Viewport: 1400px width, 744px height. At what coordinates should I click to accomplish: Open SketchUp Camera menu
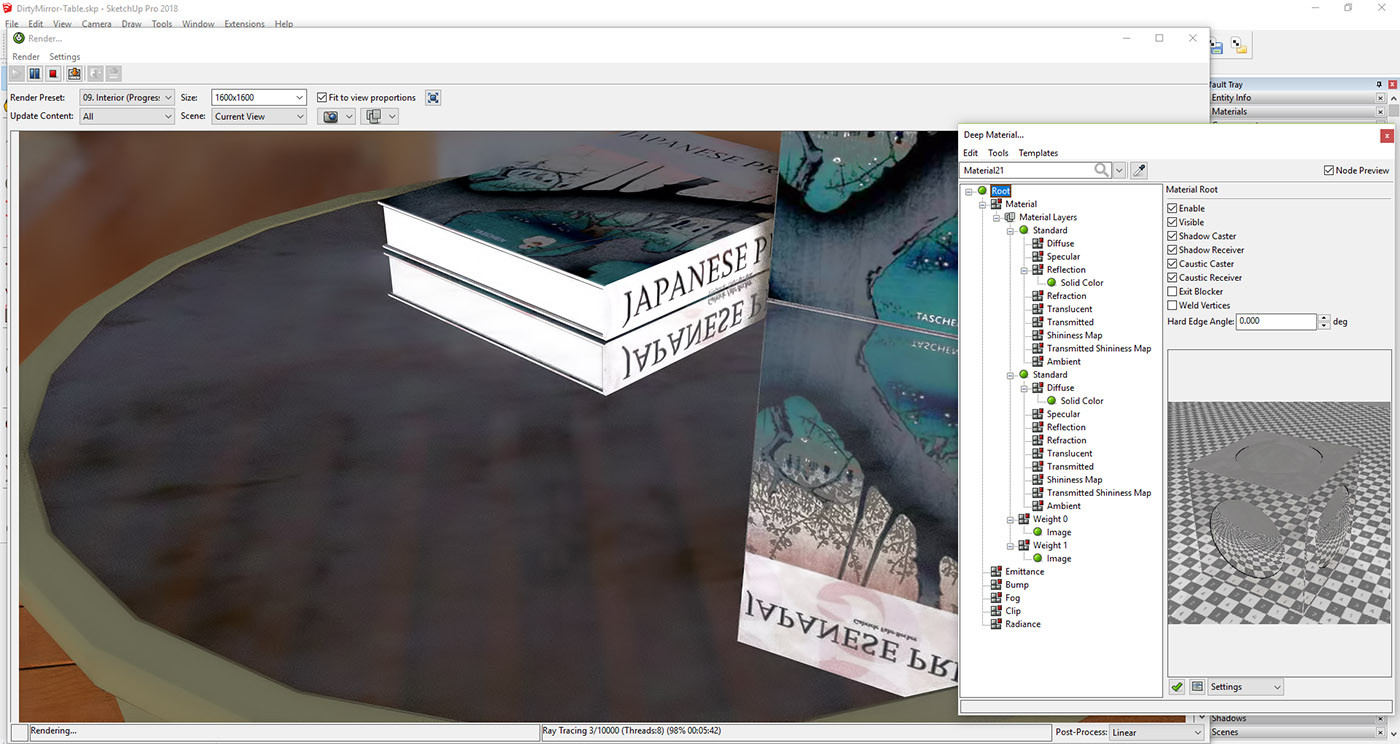(97, 24)
